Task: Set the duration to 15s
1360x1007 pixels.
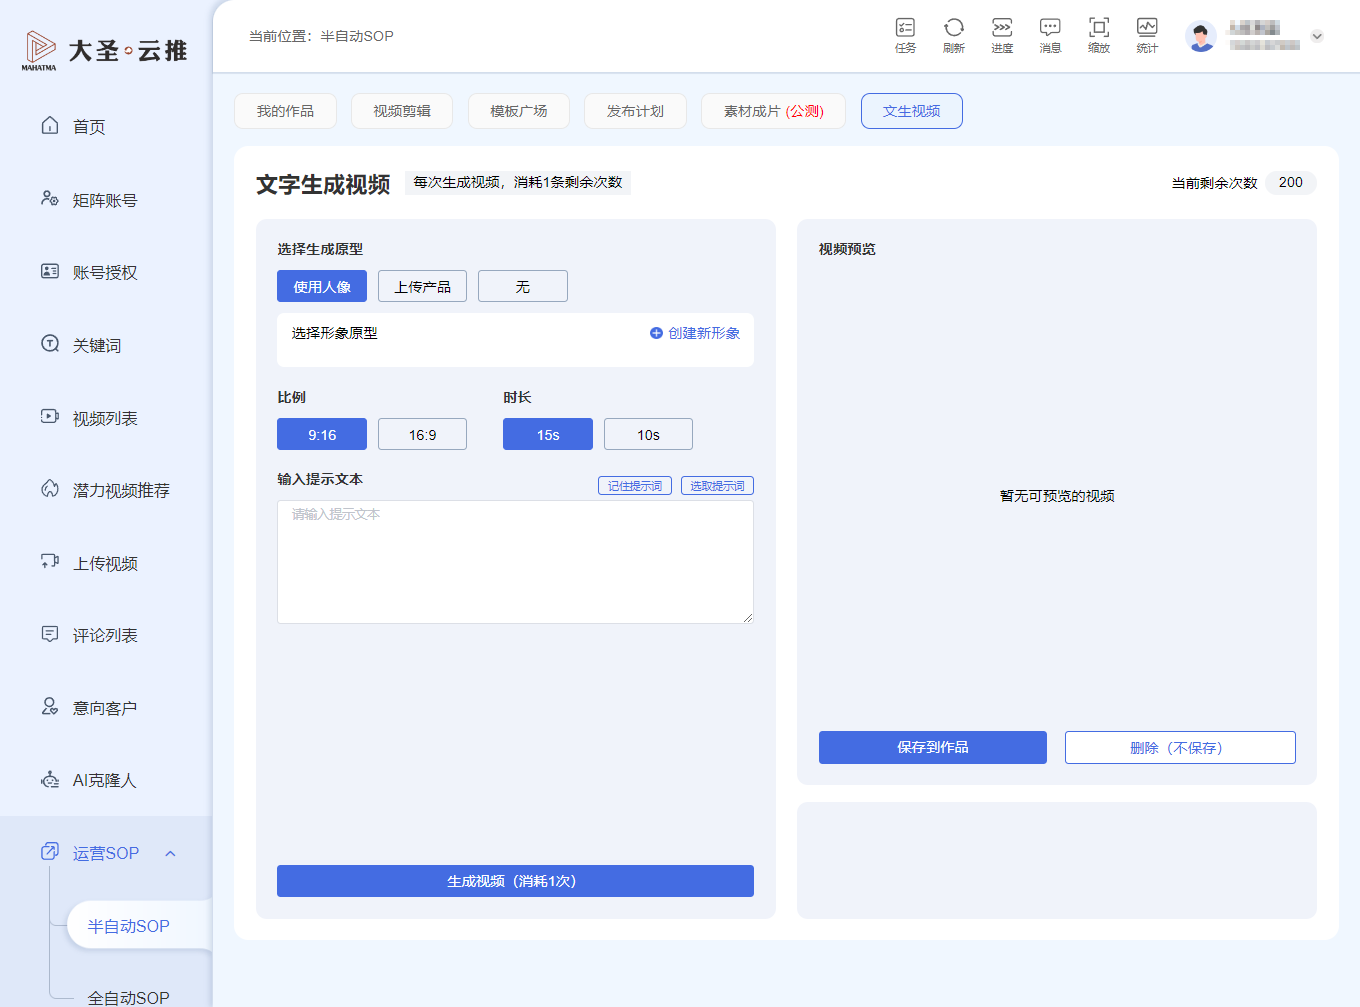Action: coord(548,434)
